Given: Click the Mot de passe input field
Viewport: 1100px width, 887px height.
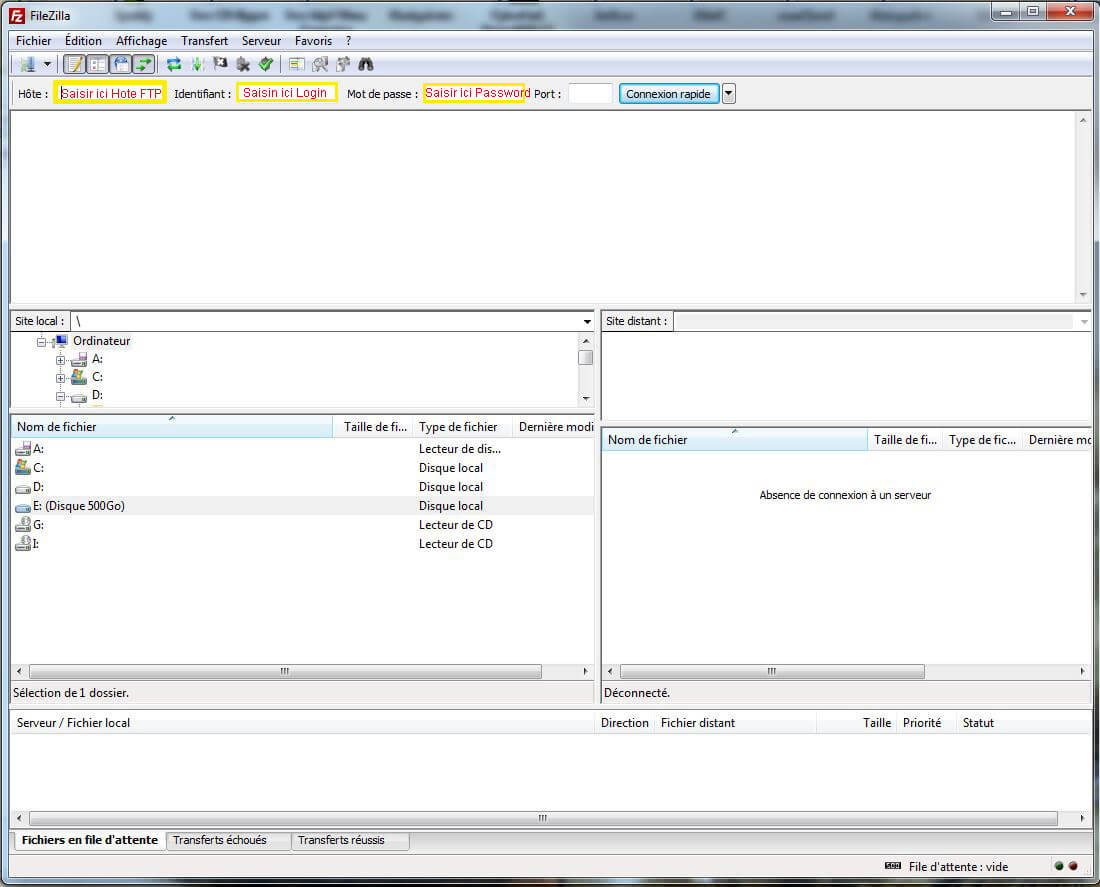Looking at the screenshot, I should pyautogui.click(x=474, y=93).
